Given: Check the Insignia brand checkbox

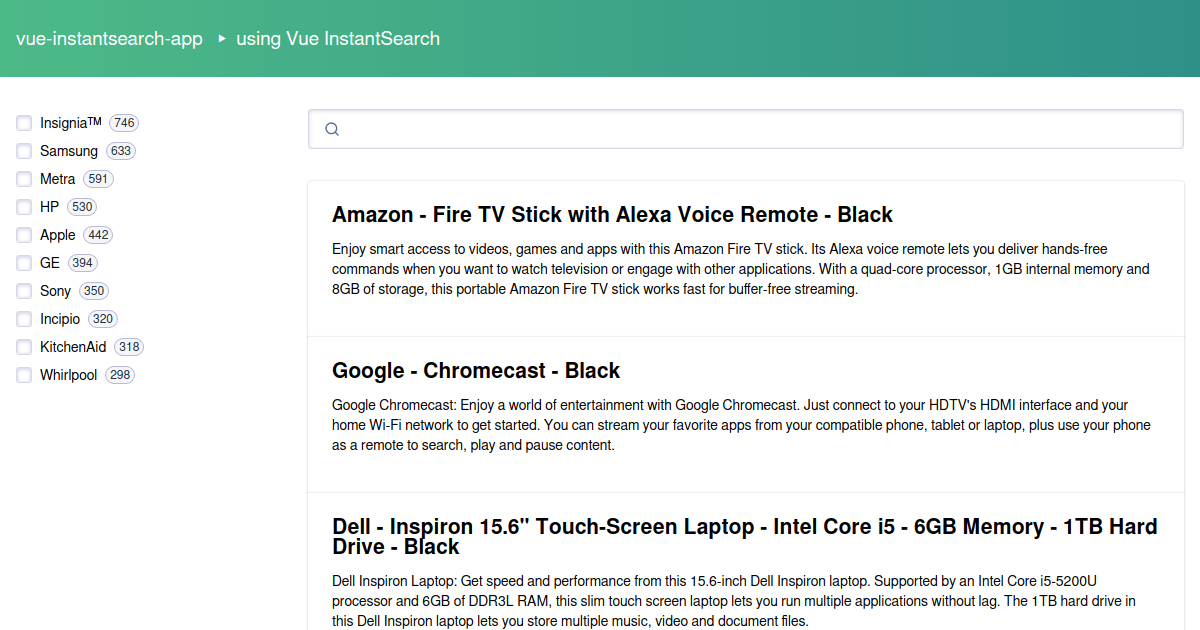Looking at the screenshot, I should 24,123.
